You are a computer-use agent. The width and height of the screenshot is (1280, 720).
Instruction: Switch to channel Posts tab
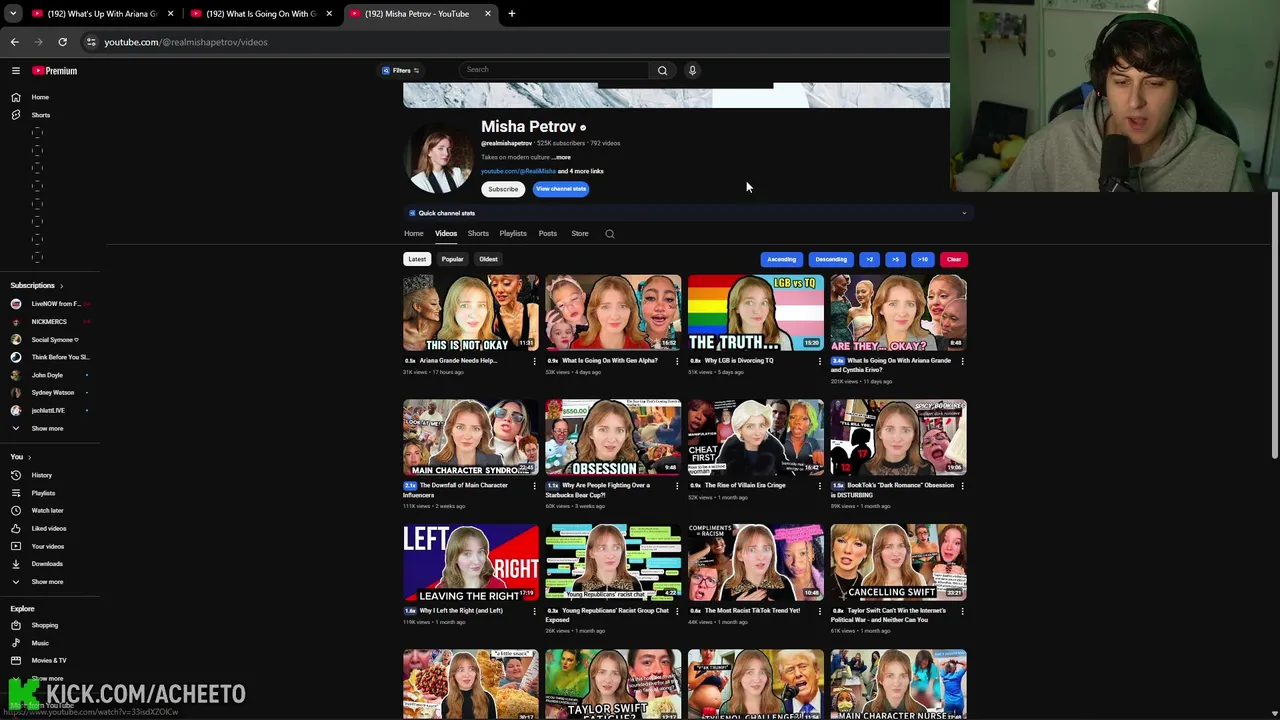coord(548,234)
